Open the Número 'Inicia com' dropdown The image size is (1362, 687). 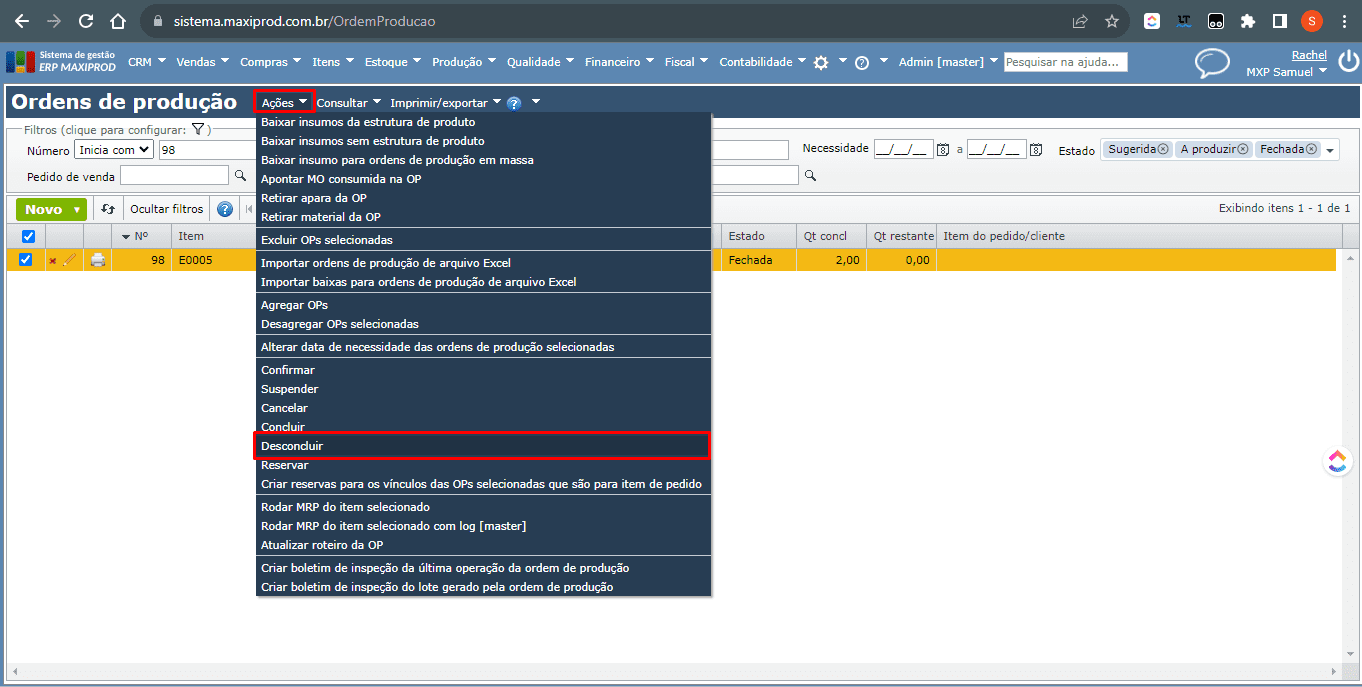point(114,149)
